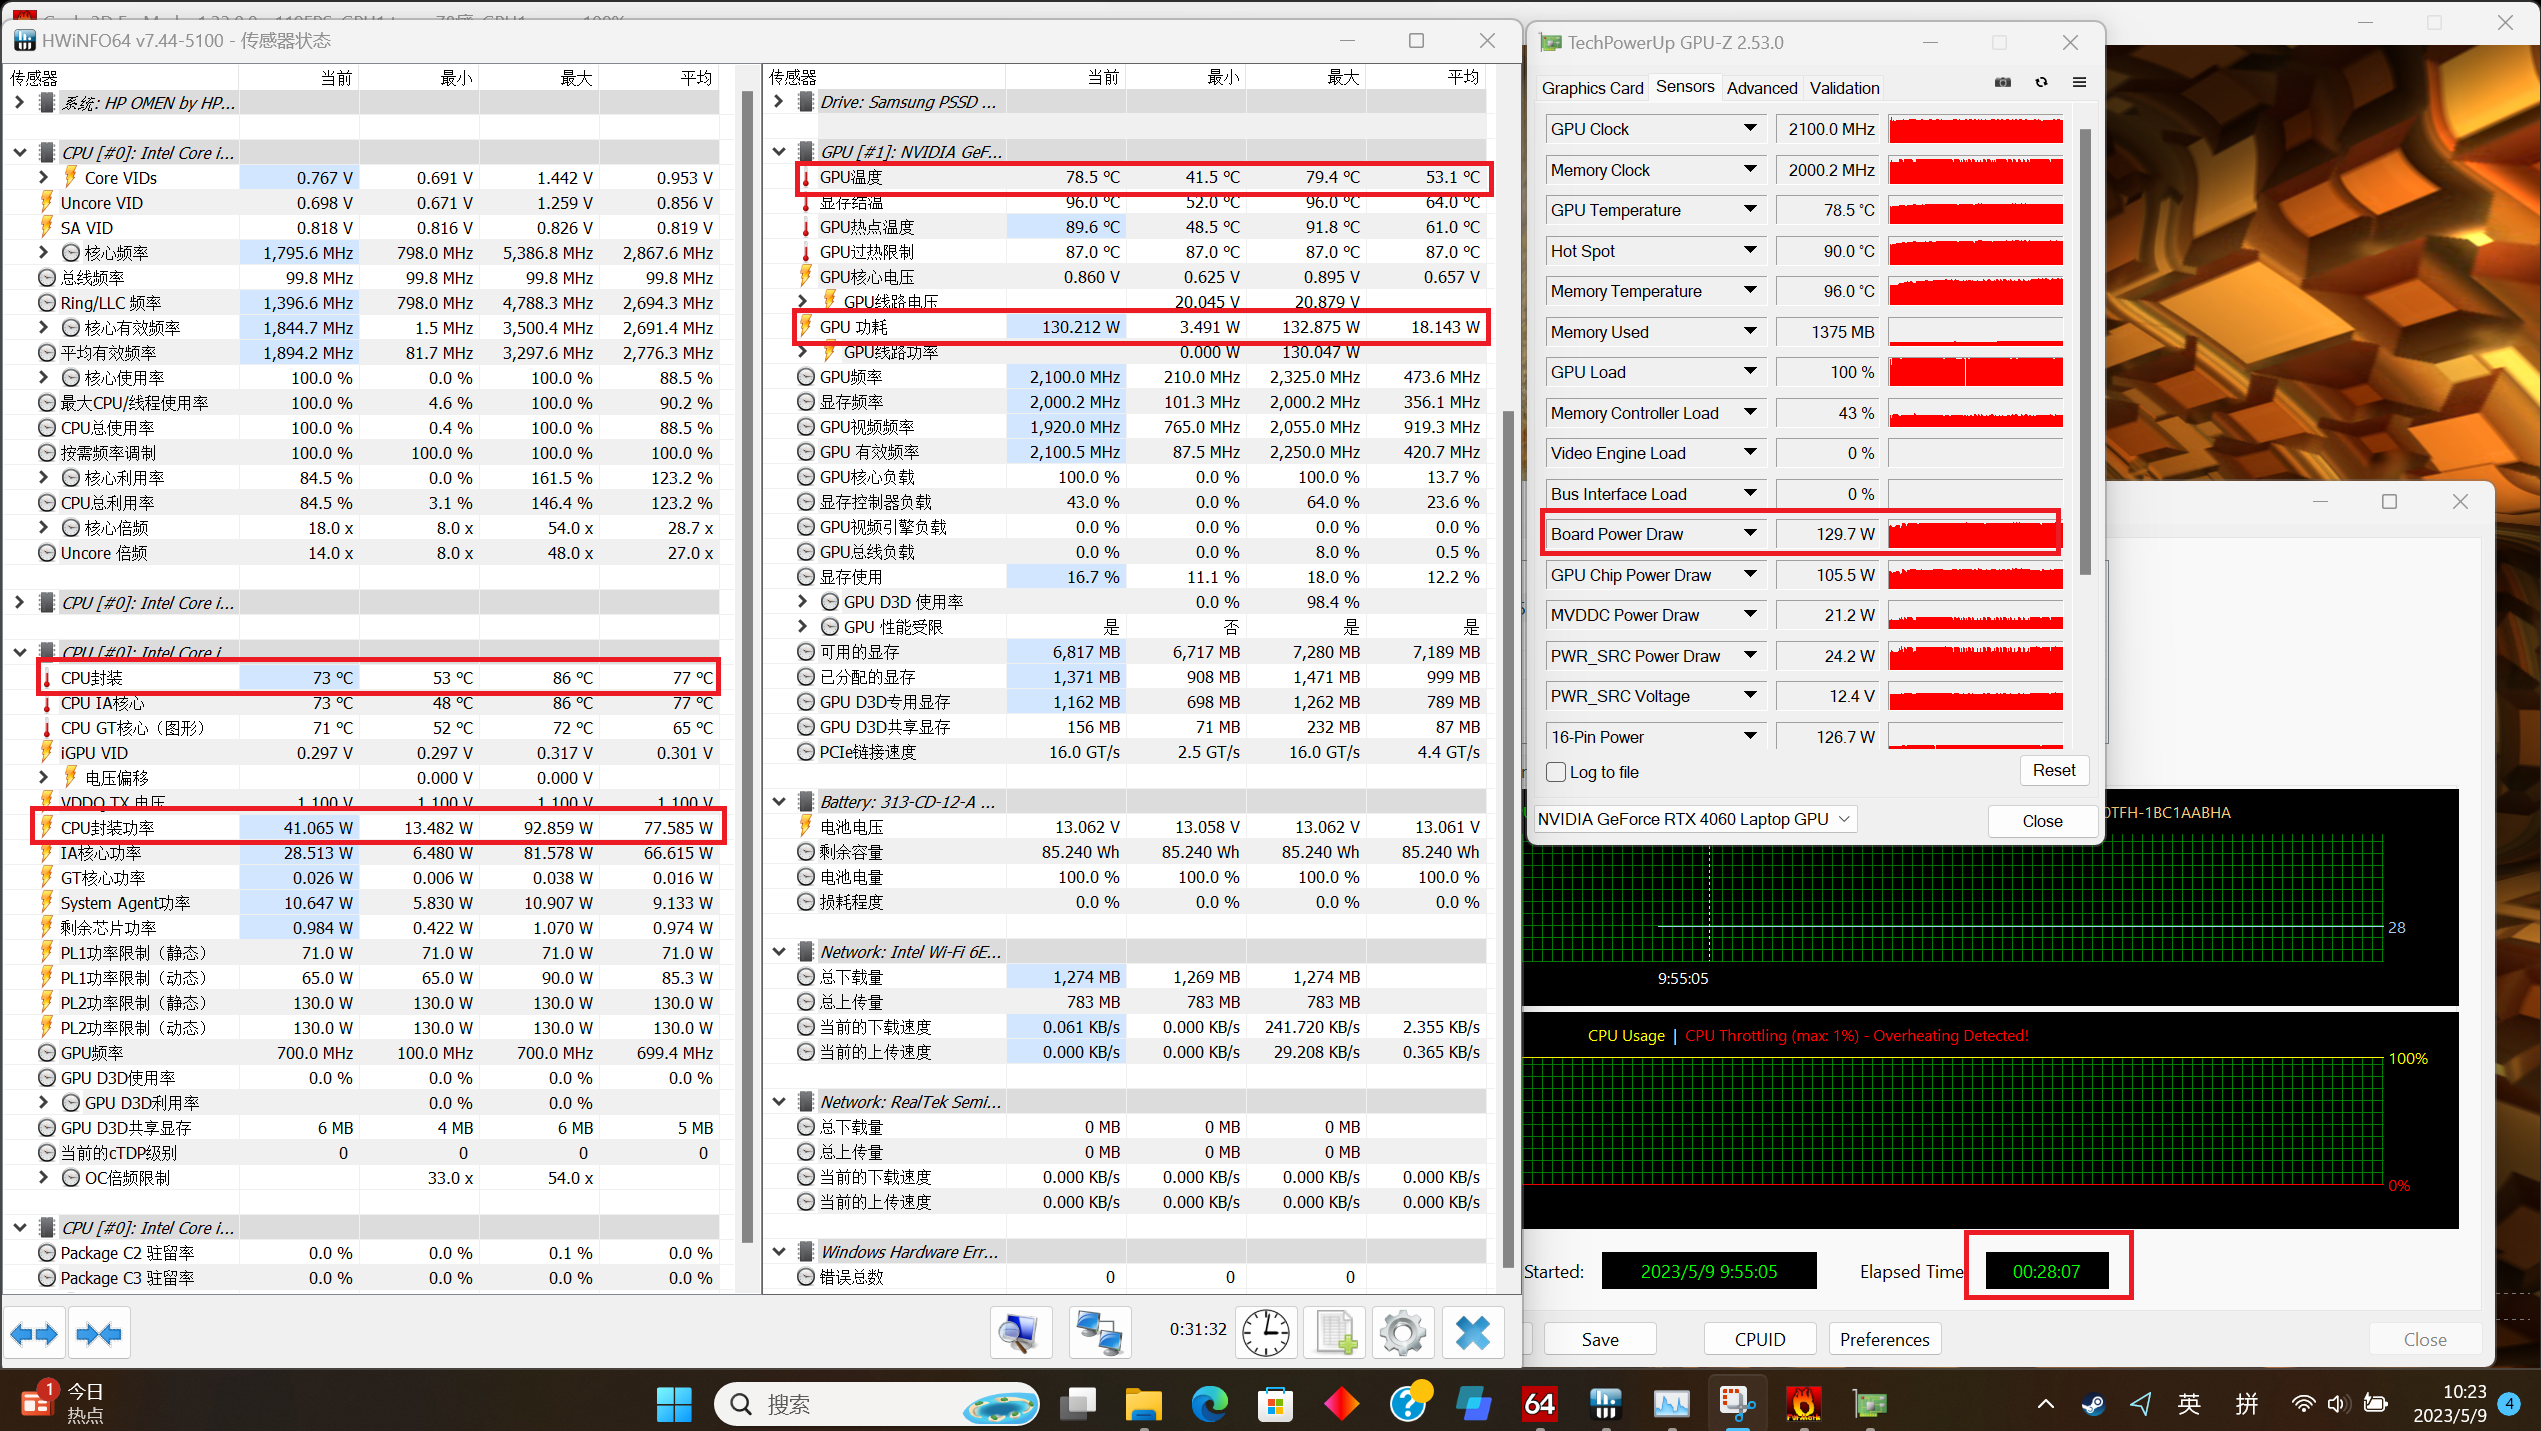This screenshot has height=1431, width=2541.
Task: Open HWiNFO remote network computers icon
Action: pyautogui.click(x=1099, y=1333)
